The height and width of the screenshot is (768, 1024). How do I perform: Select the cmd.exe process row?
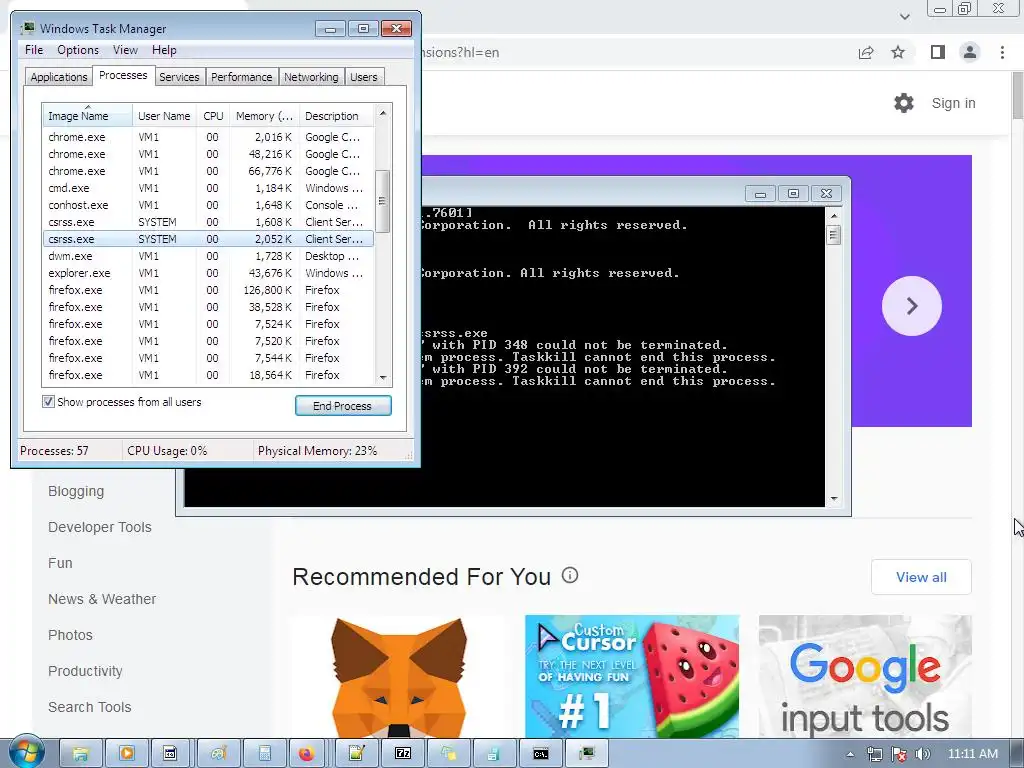point(208,188)
